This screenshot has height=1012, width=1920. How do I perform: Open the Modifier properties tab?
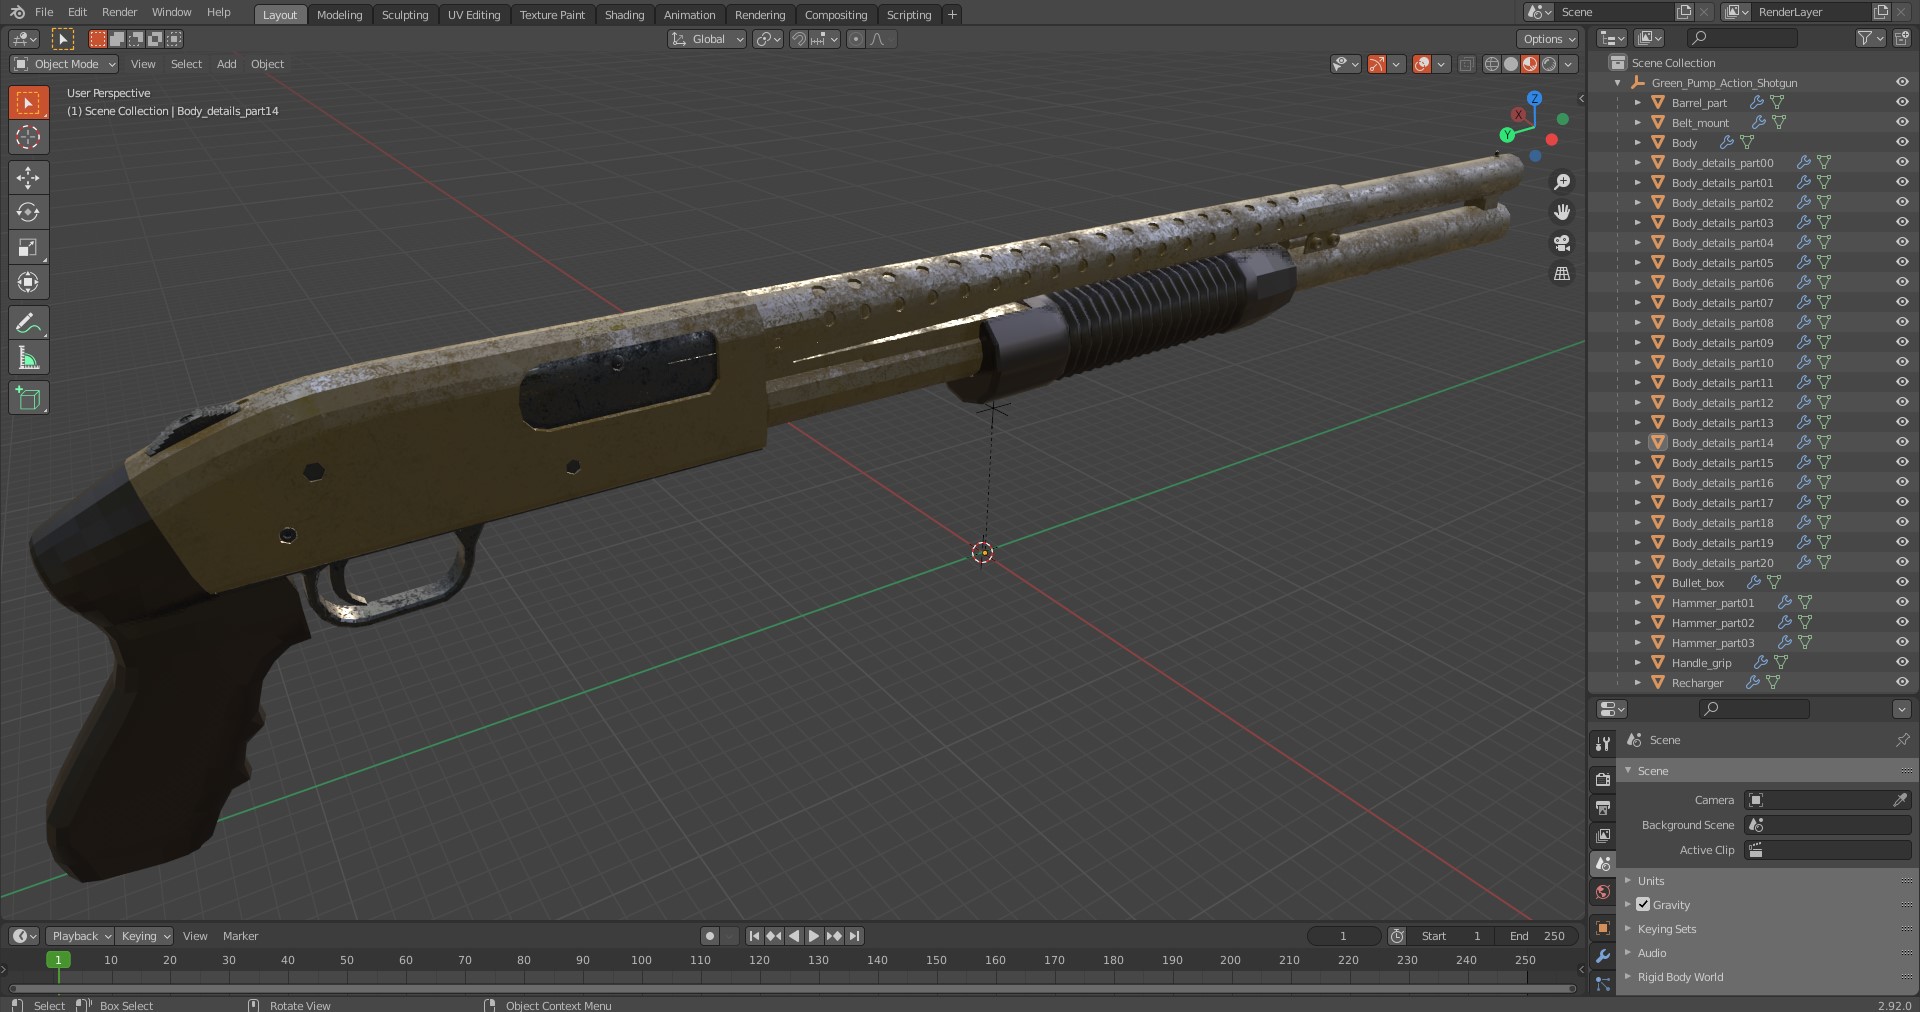pos(1603,956)
